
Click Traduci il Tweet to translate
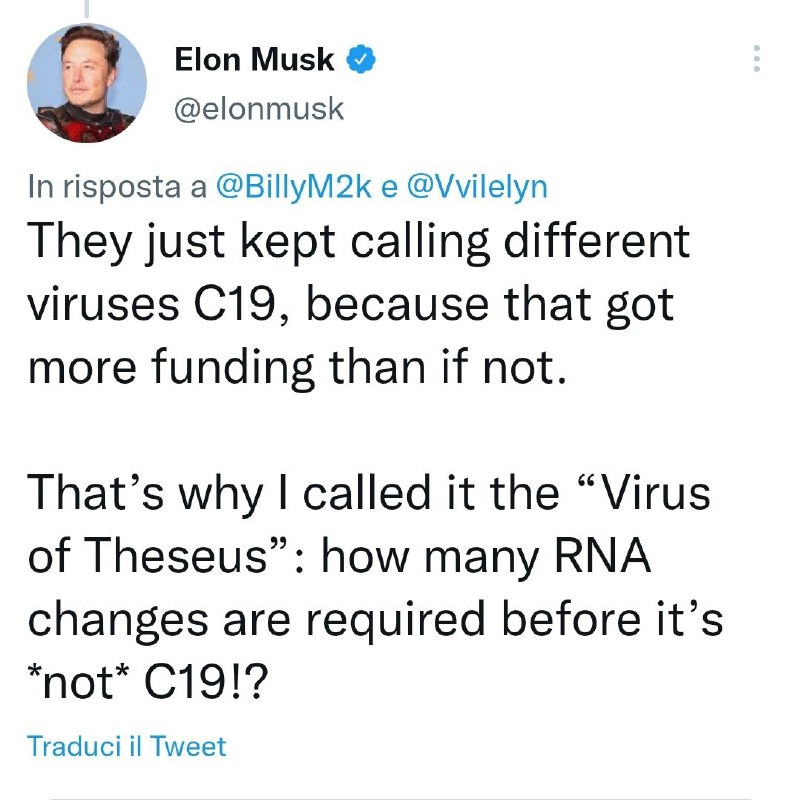click(126, 746)
